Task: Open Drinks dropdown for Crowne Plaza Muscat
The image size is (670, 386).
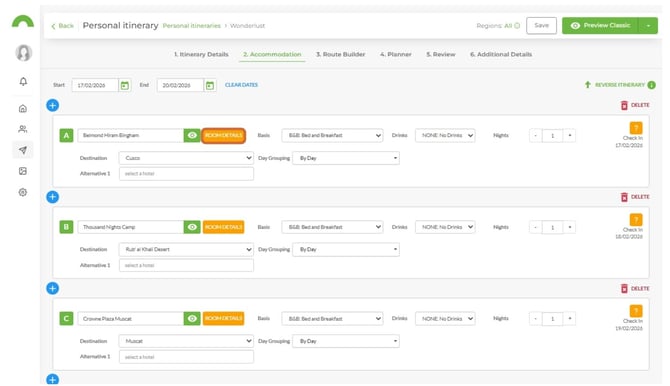Action: click(445, 318)
